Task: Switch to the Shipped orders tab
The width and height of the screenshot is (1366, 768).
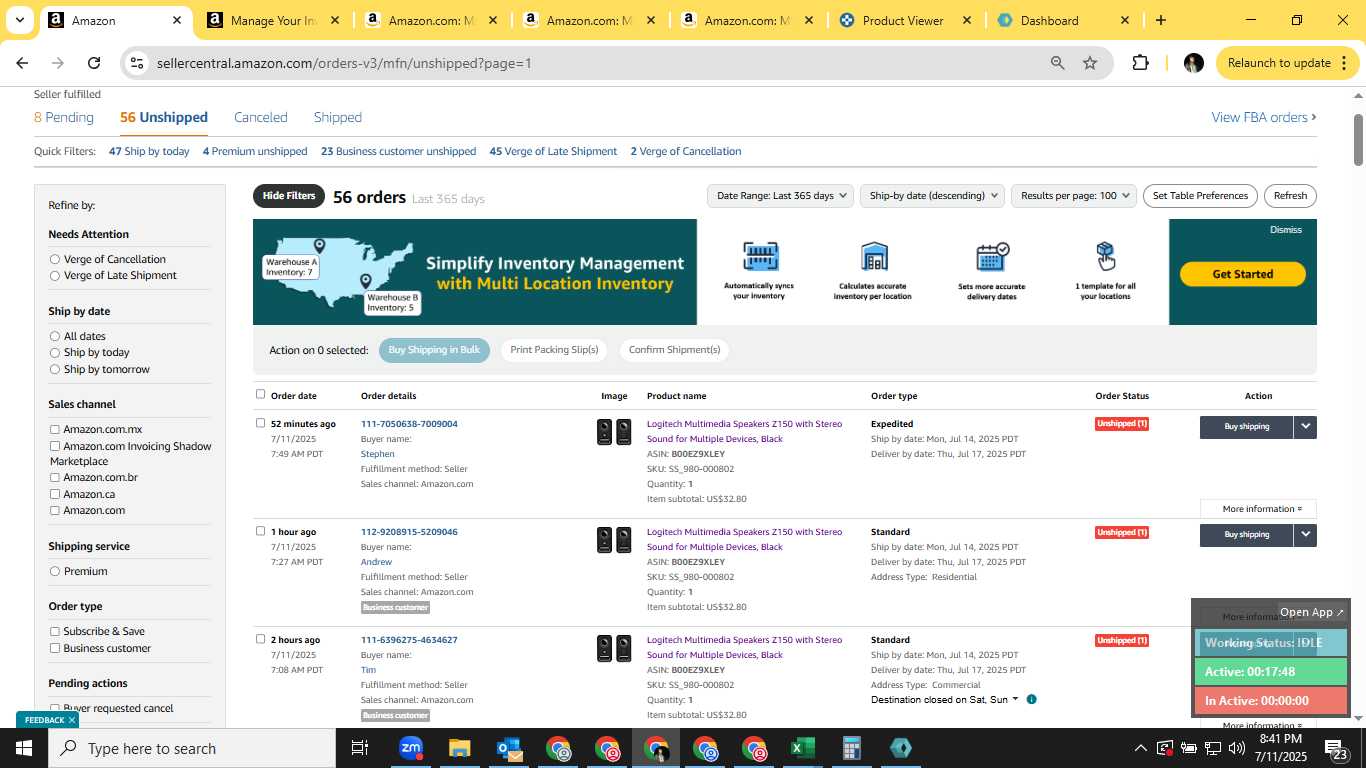Action: coord(338,117)
